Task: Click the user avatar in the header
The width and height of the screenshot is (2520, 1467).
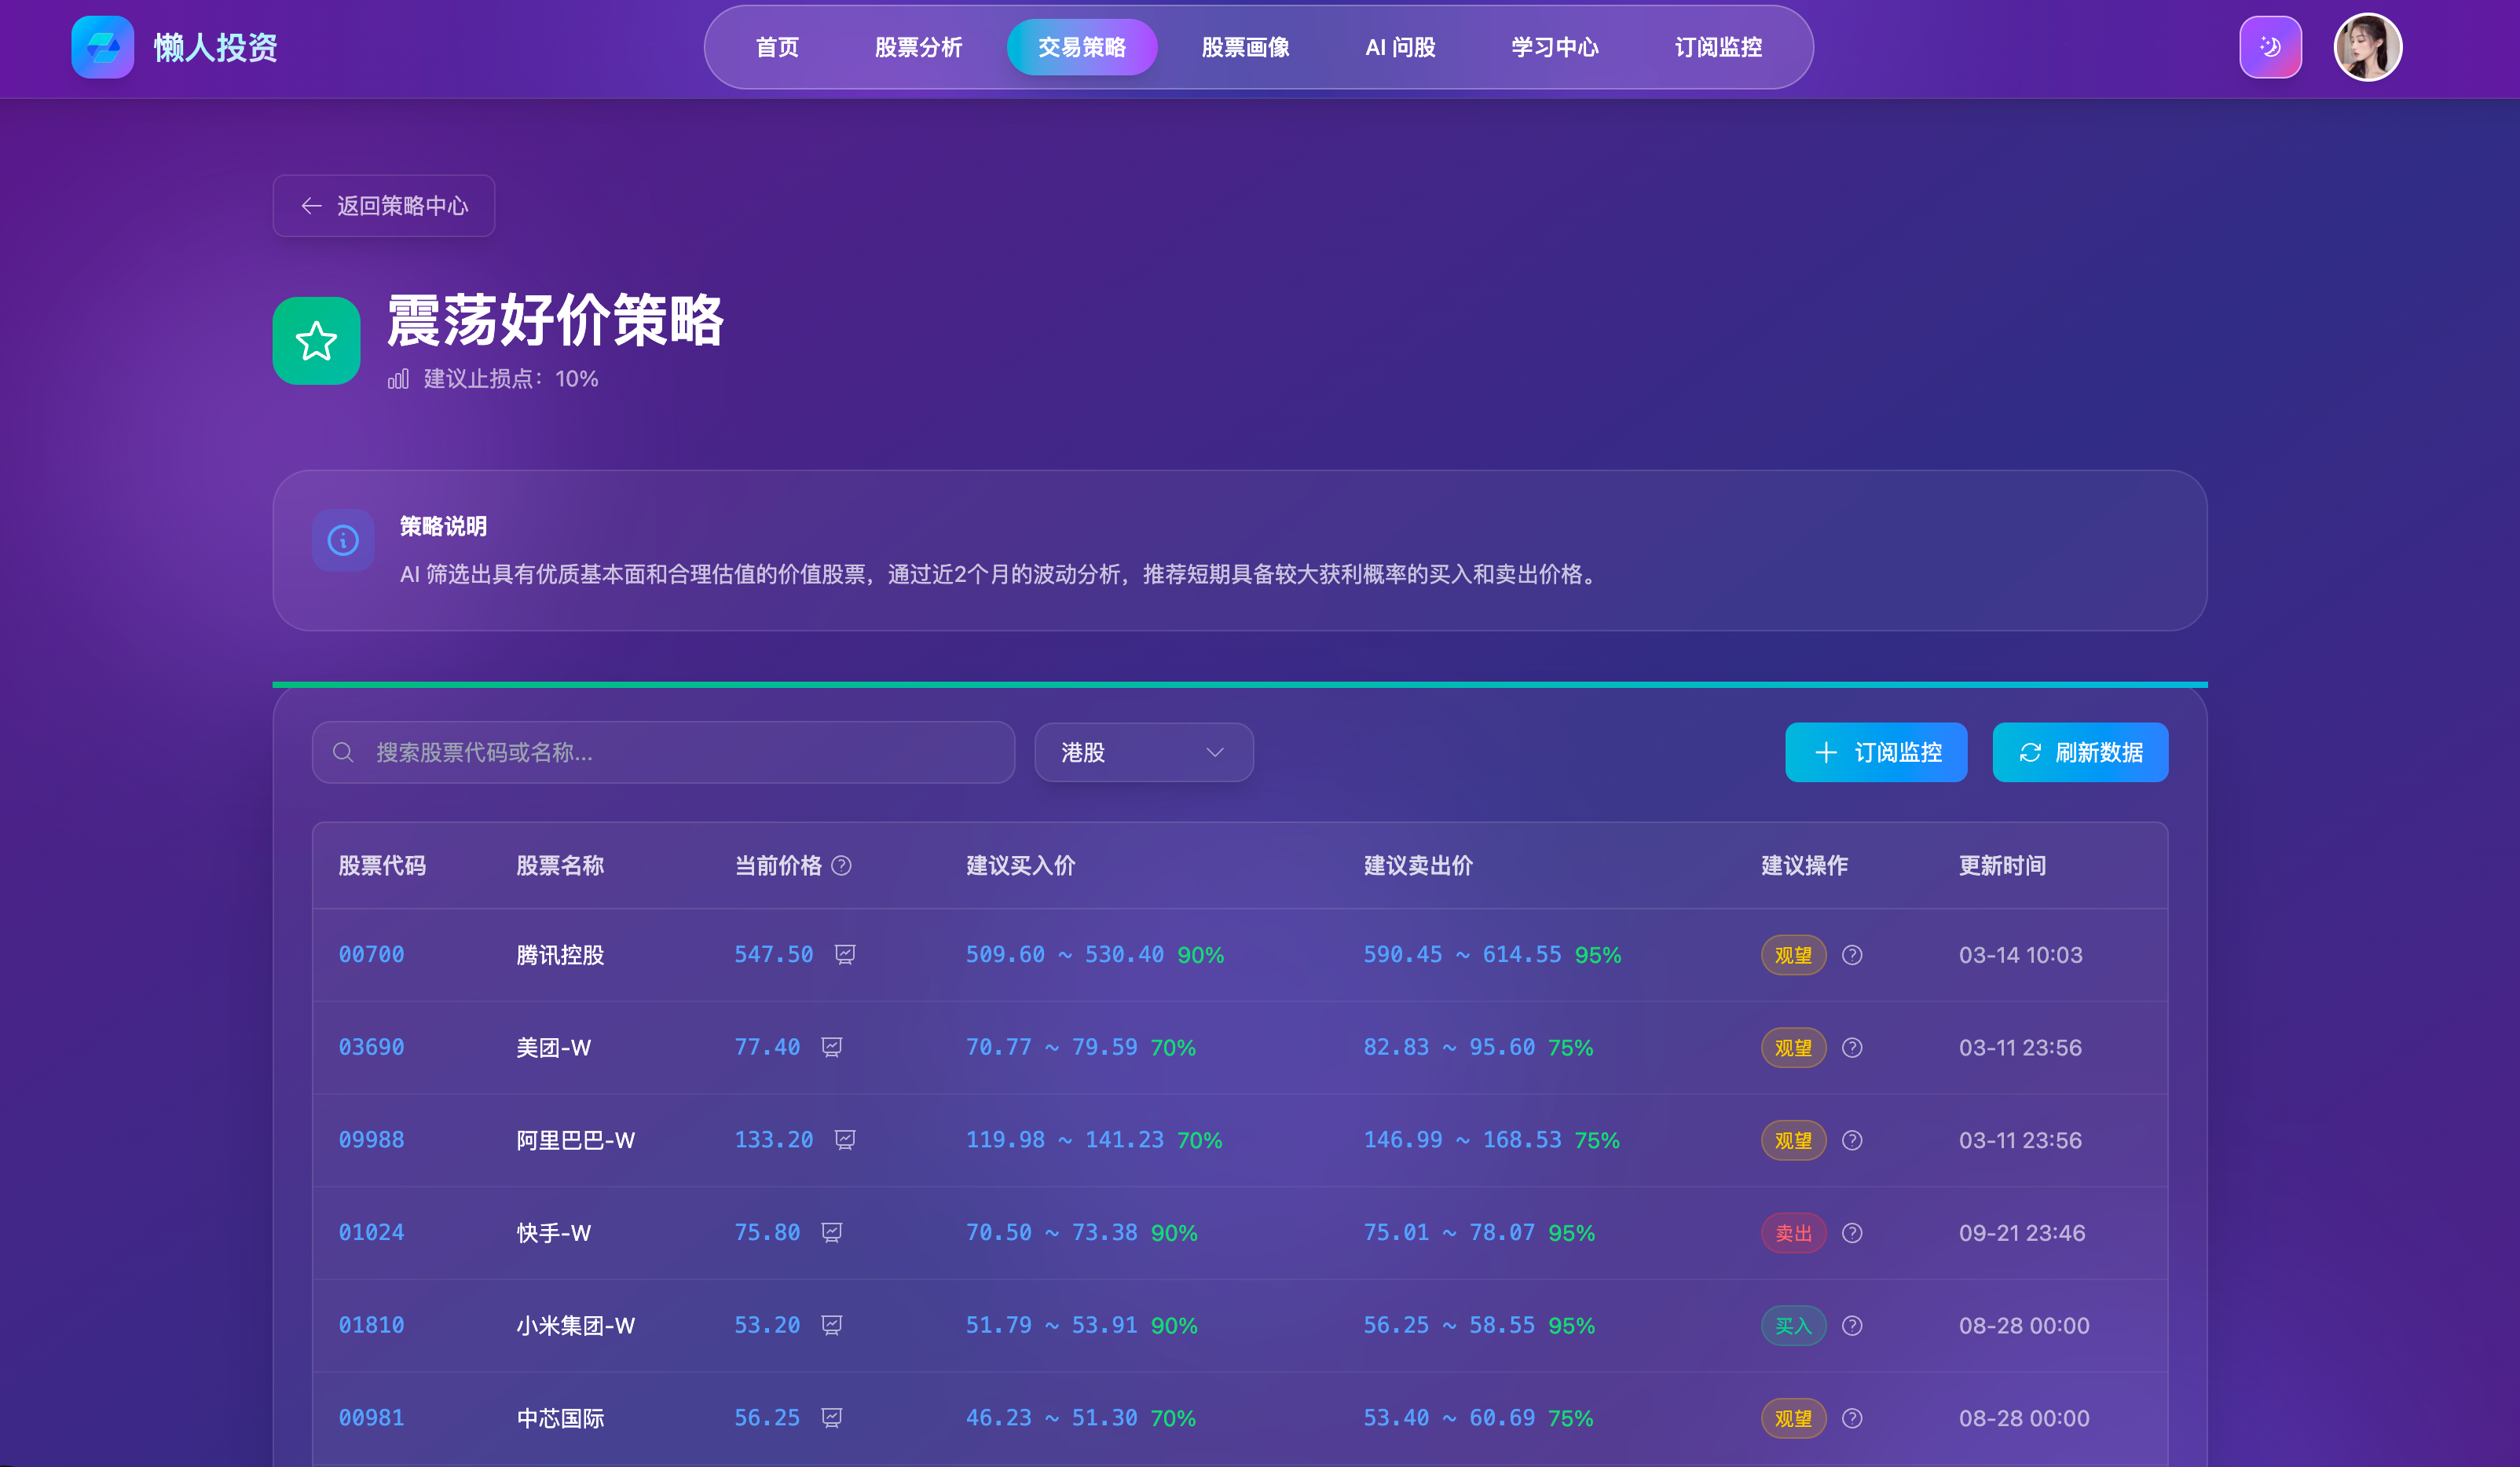Action: [x=2367, y=46]
